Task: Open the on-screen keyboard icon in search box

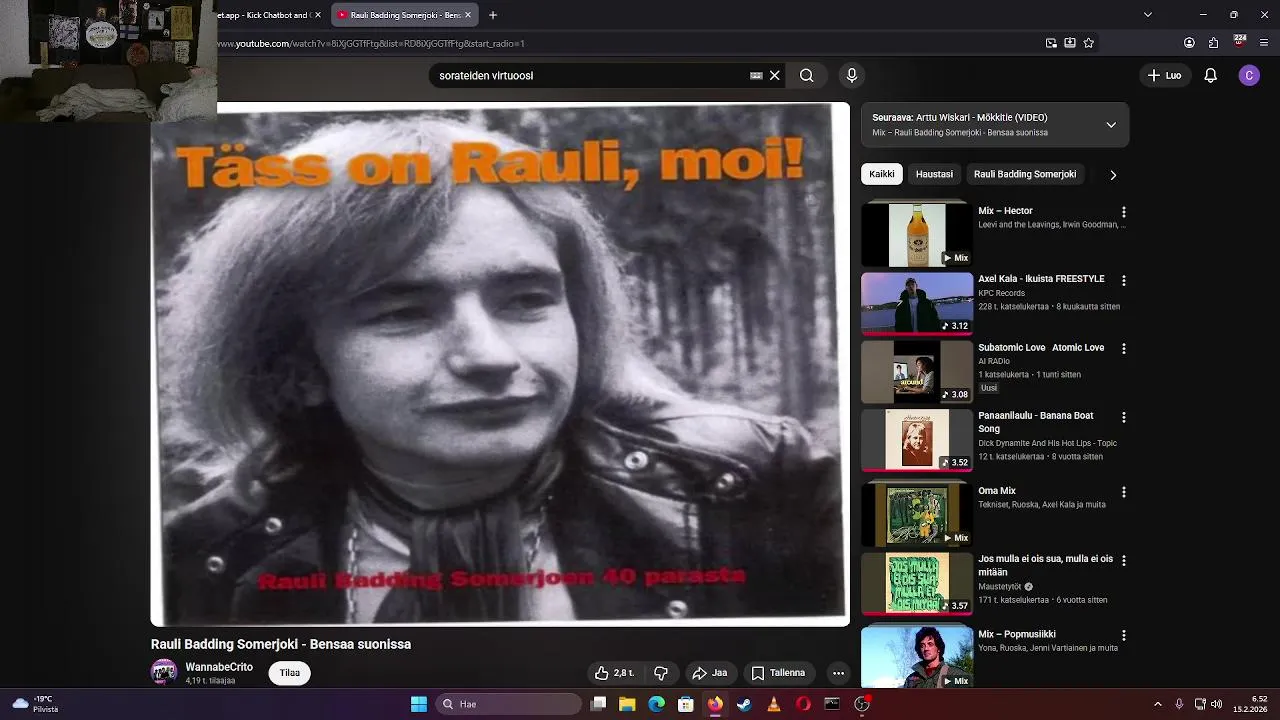Action: pyautogui.click(x=756, y=75)
